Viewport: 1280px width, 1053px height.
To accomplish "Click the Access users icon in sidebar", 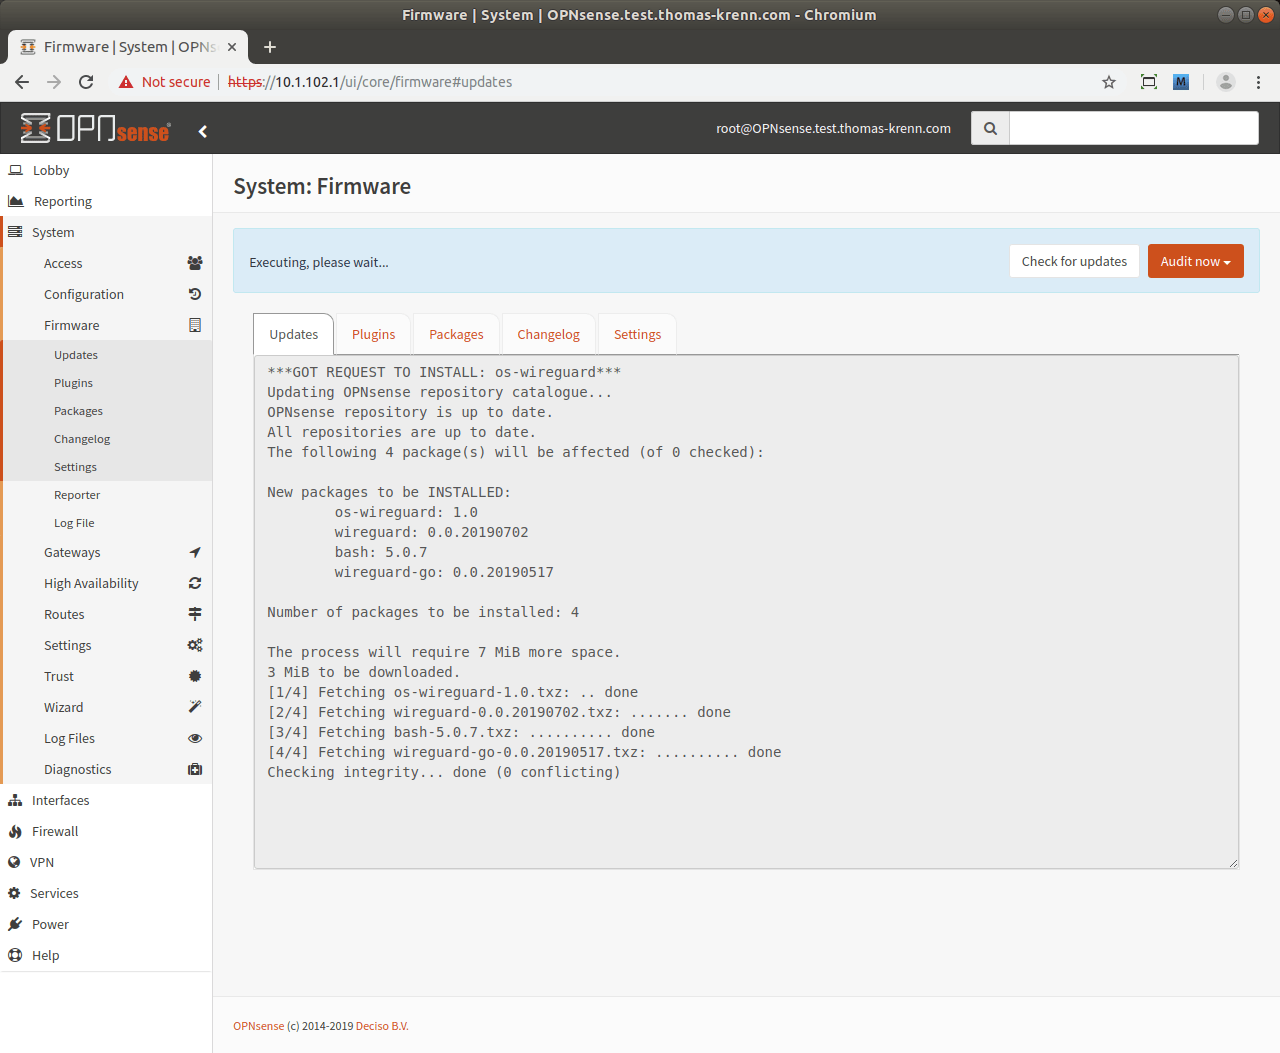I will coord(195,263).
